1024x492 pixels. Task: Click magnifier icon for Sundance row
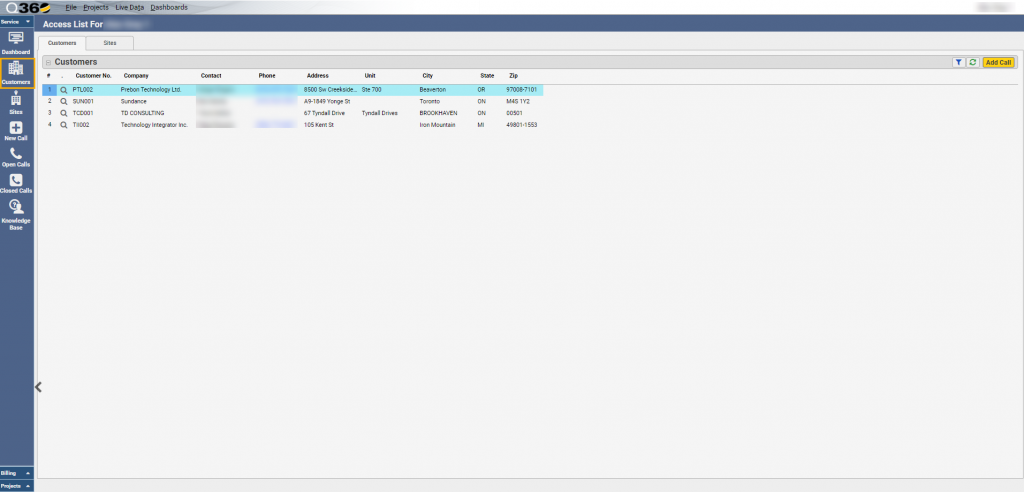(63, 101)
